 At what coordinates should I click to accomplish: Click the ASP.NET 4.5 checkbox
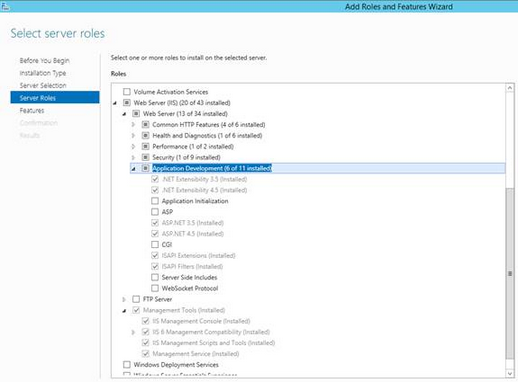click(x=155, y=234)
